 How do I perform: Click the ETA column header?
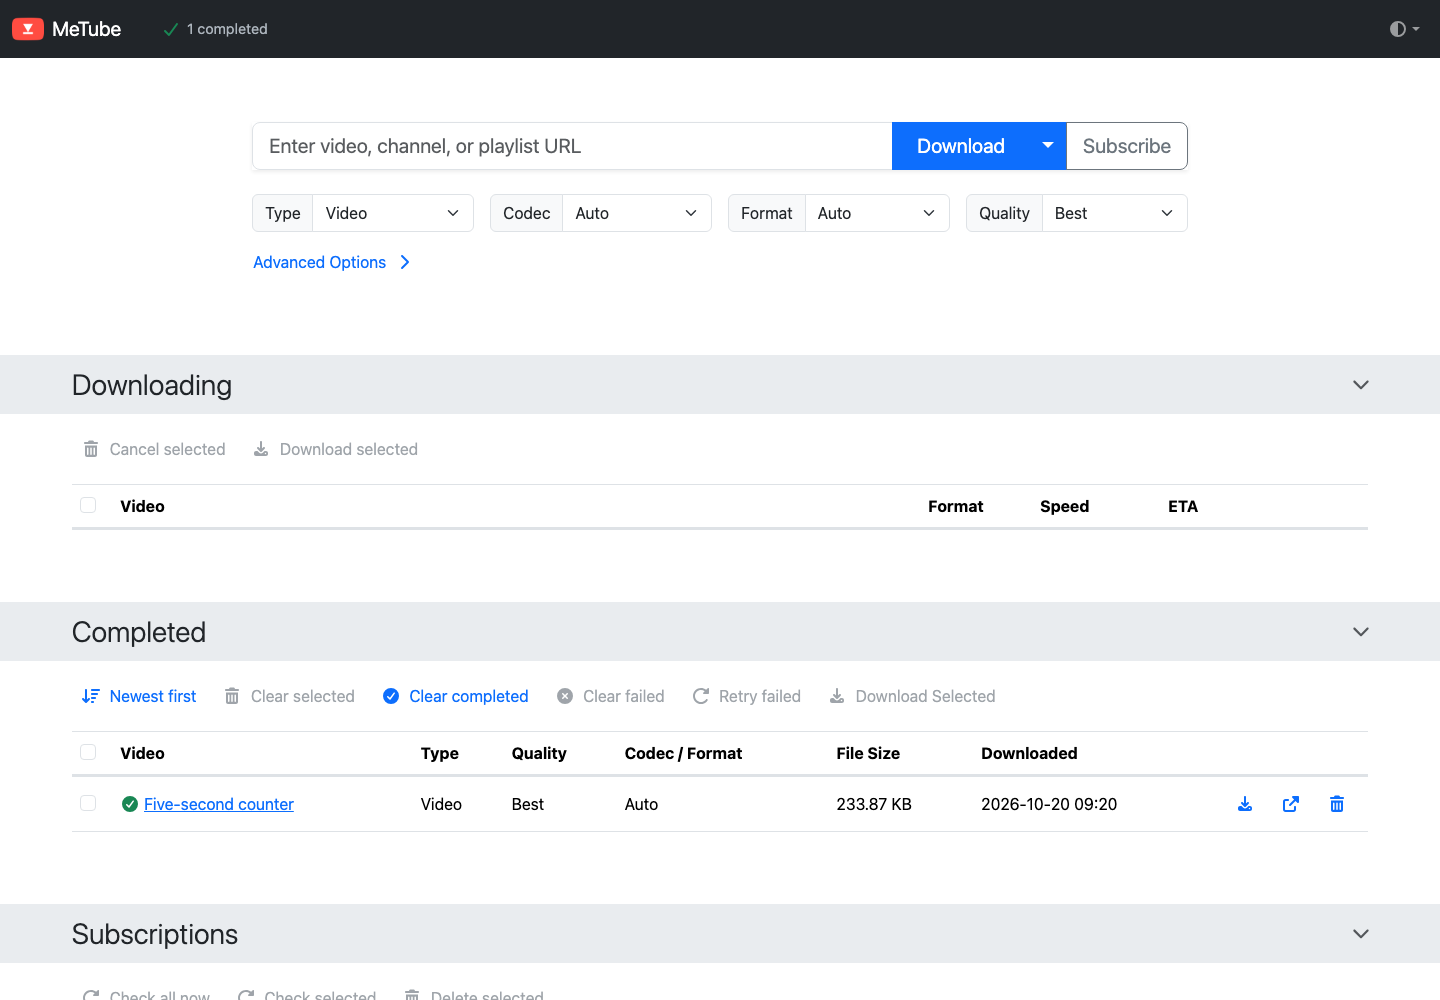(x=1183, y=506)
